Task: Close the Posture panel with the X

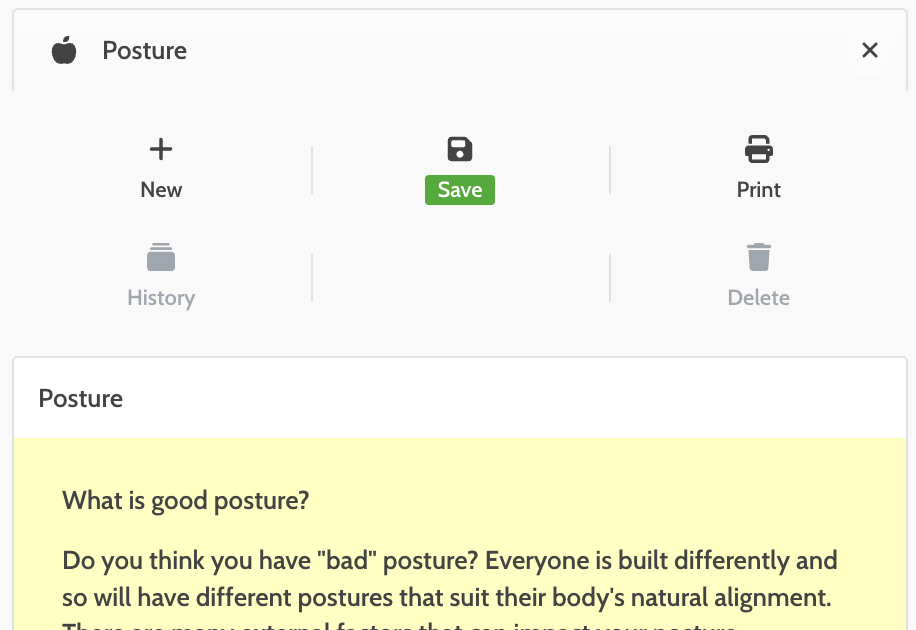Action: click(869, 50)
